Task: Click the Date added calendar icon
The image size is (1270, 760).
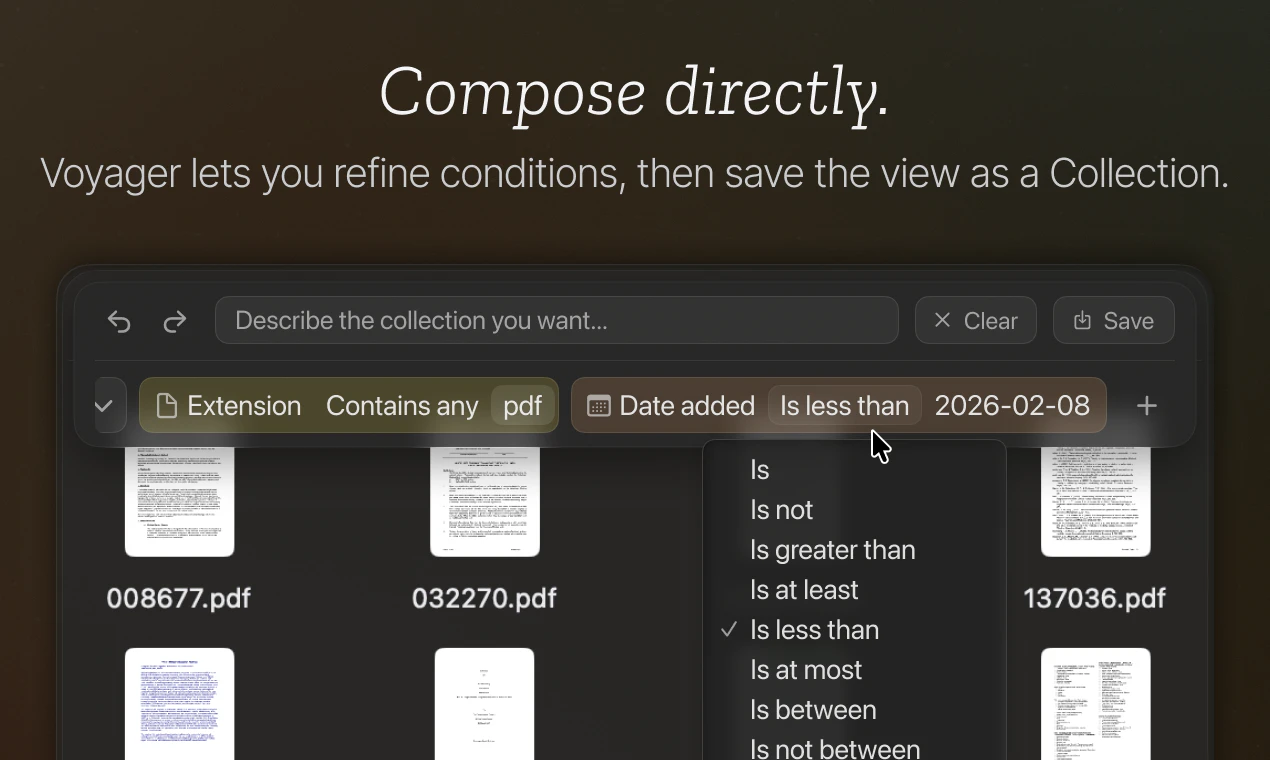Action: [x=599, y=405]
